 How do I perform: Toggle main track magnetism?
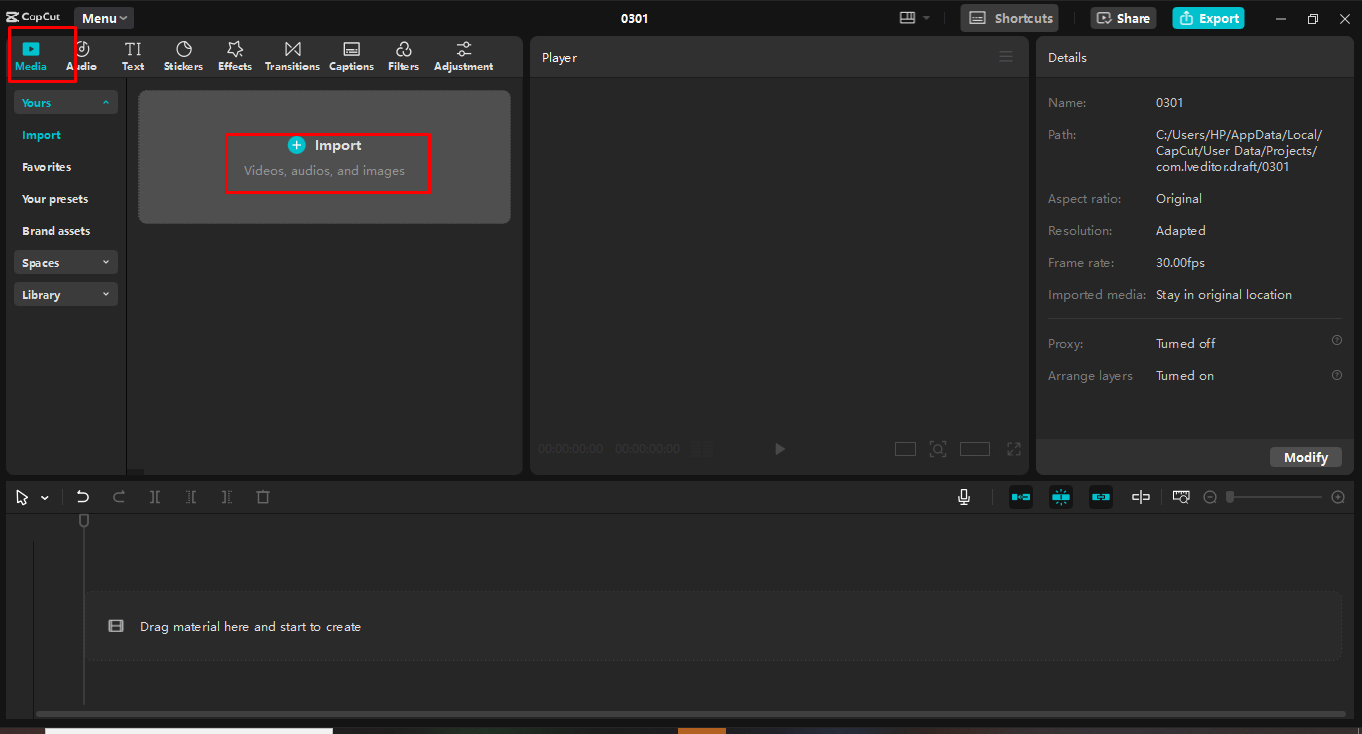point(1060,496)
